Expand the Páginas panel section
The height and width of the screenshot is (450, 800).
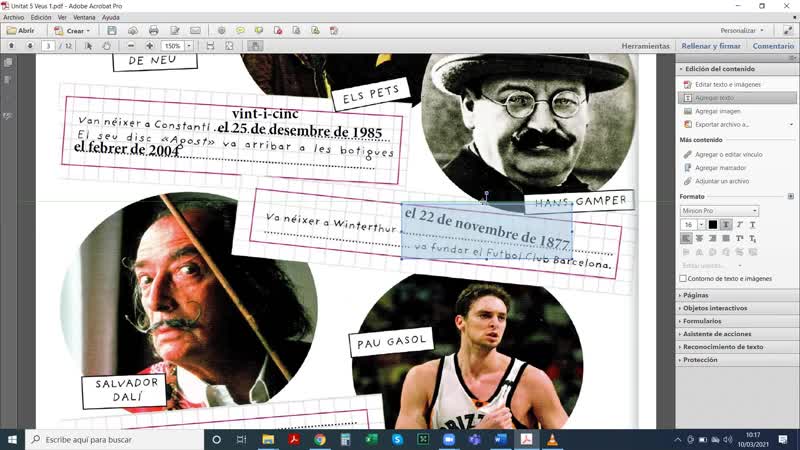pyautogui.click(x=698, y=295)
